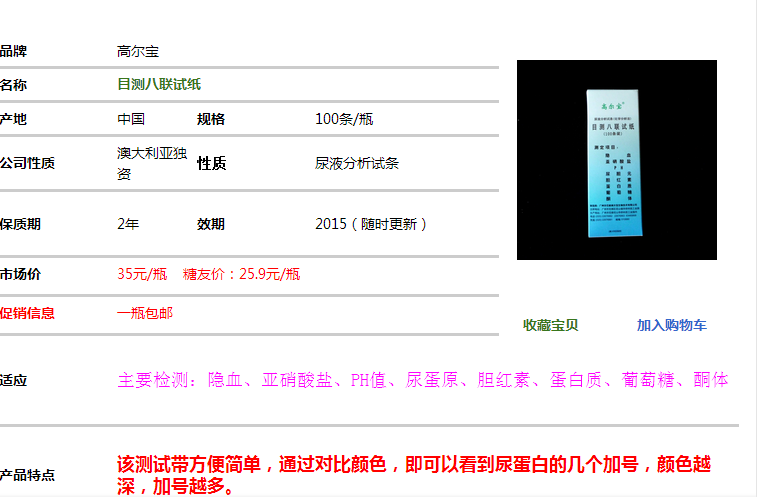Viewport: 757px width, 497px height.
Task: Click the value 澳大利亚独资
Action: pyautogui.click(x=152, y=163)
